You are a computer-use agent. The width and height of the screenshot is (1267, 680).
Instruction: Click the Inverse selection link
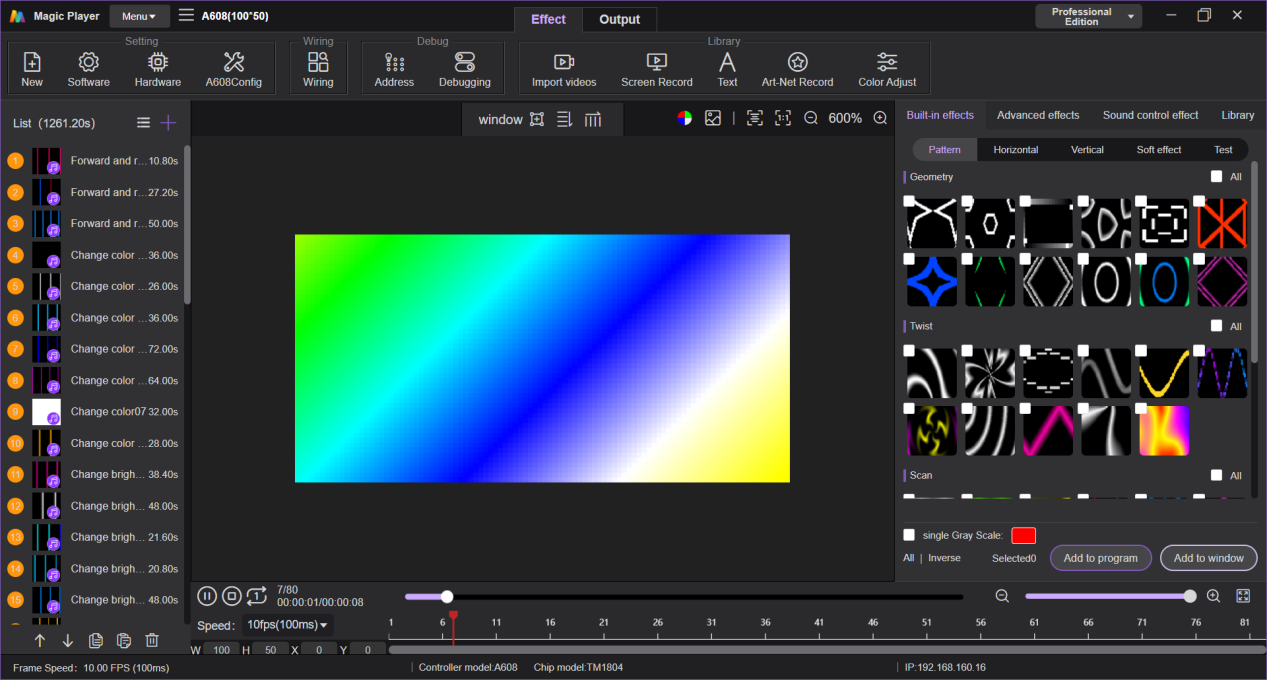pos(944,558)
